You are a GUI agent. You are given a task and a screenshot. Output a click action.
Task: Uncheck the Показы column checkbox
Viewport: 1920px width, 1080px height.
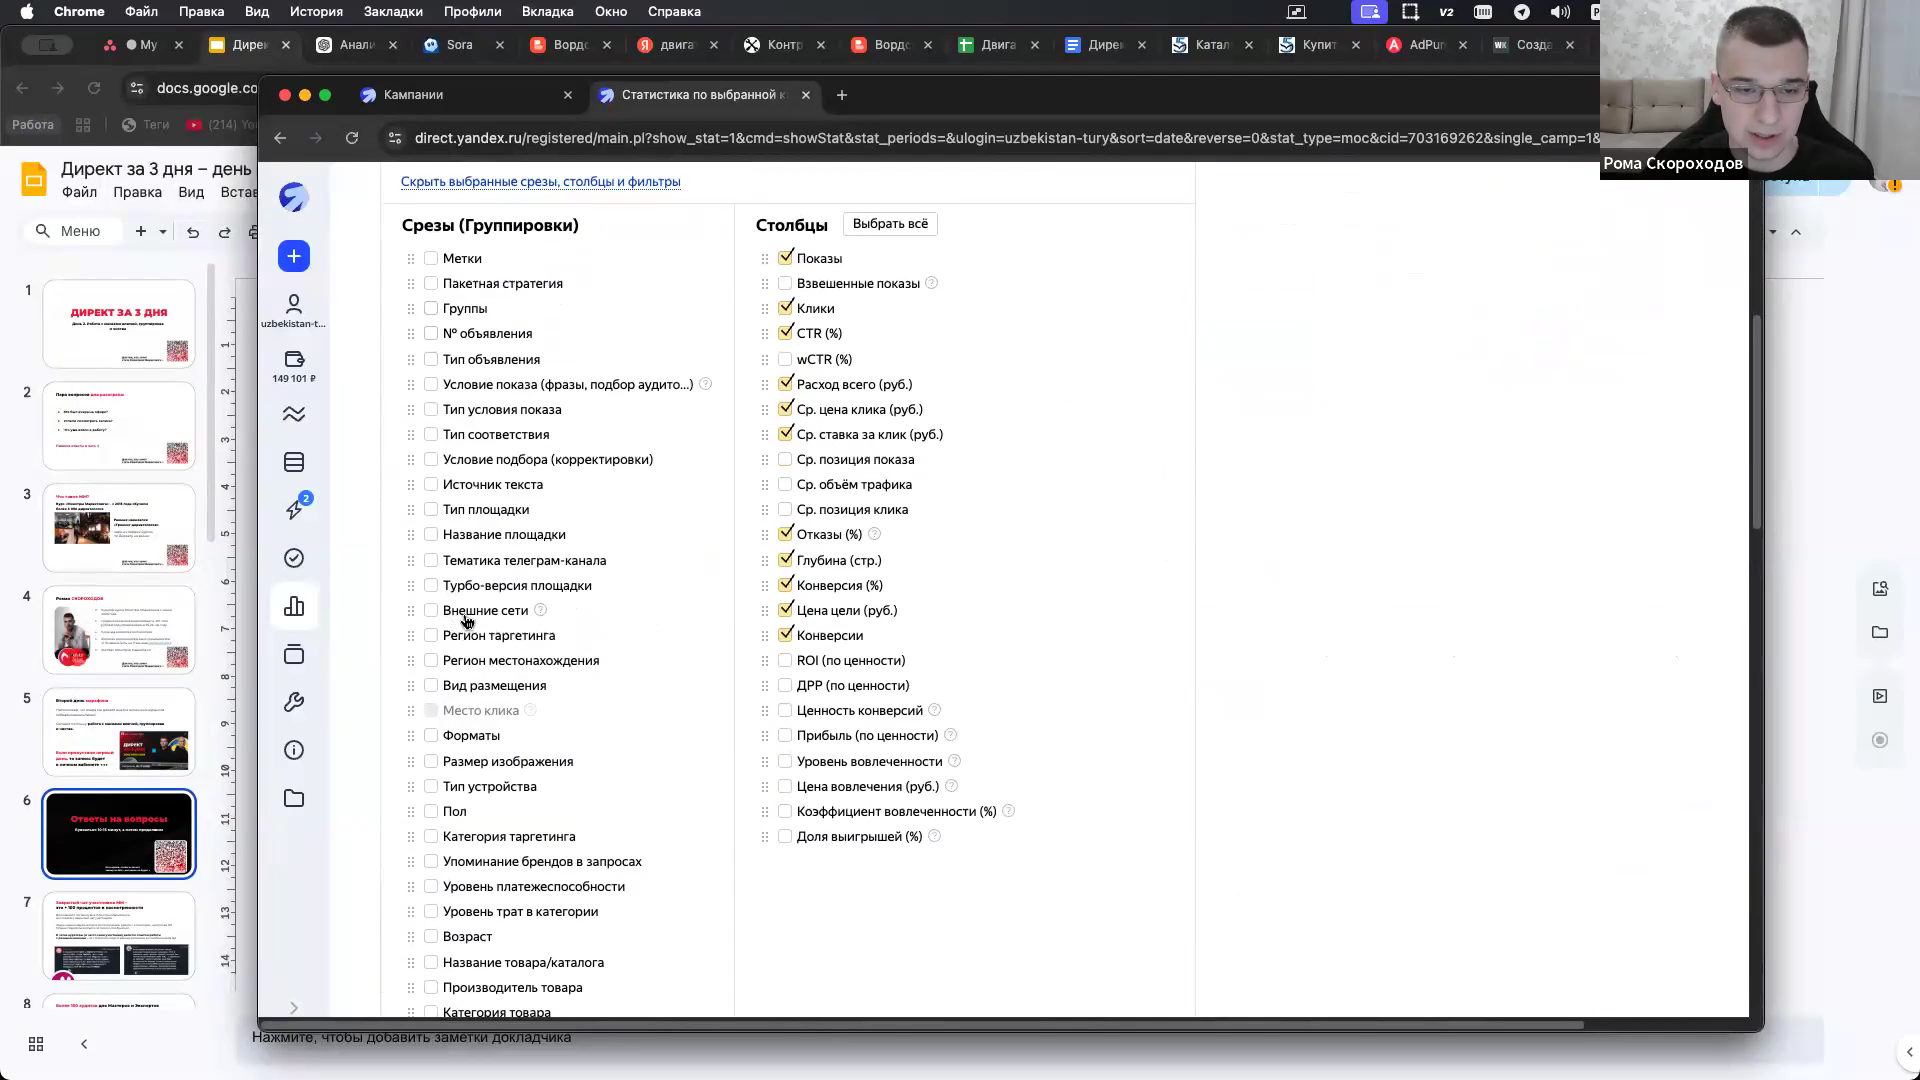pos(785,257)
